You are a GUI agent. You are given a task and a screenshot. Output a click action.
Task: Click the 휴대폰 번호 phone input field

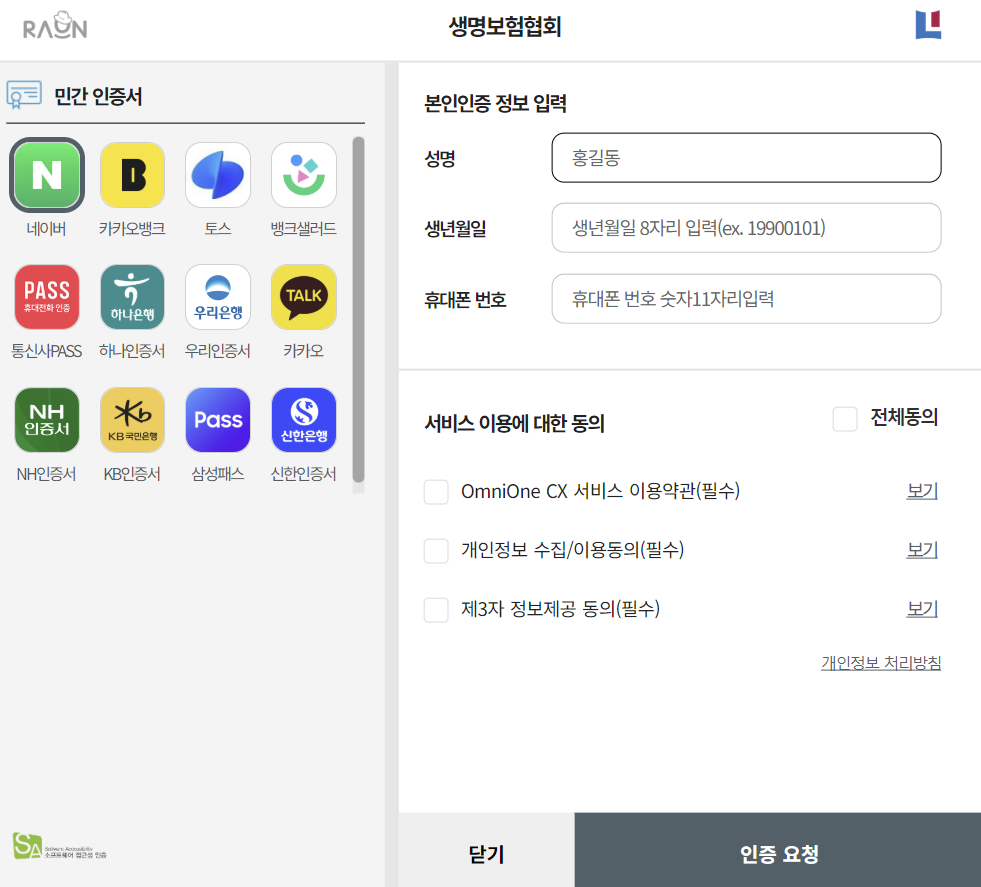[x=746, y=298]
